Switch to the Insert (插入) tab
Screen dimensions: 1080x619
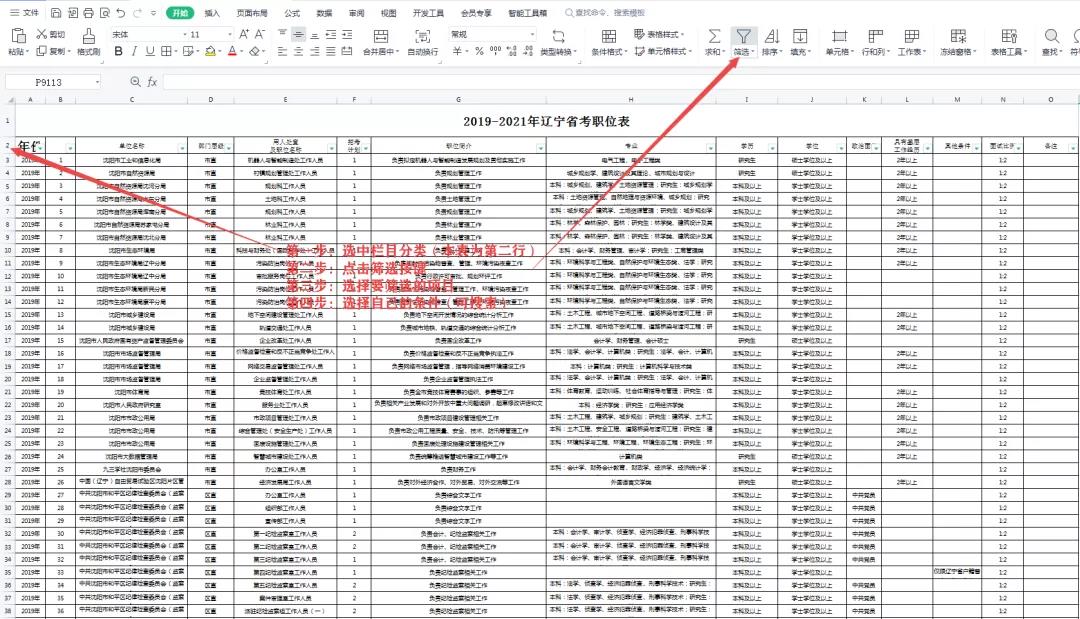(x=212, y=13)
